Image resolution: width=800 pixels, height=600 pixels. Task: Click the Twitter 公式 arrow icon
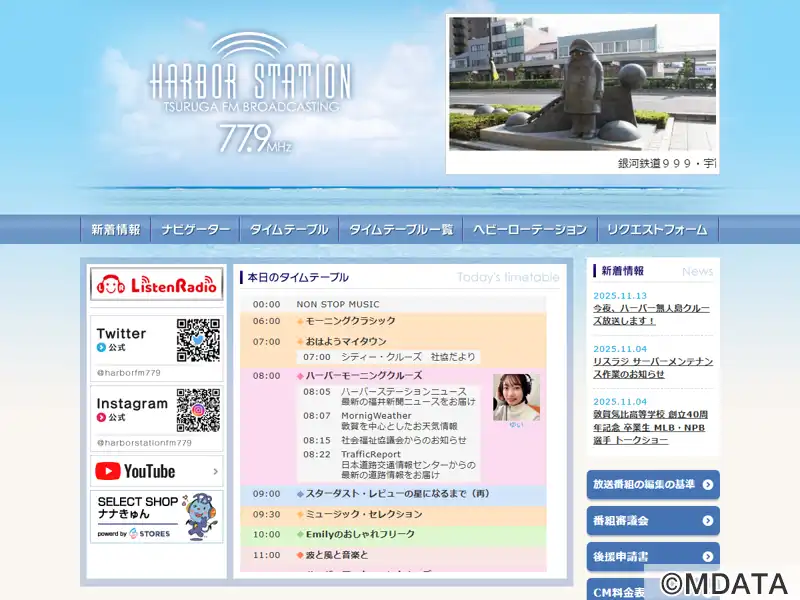pos(101,348)
